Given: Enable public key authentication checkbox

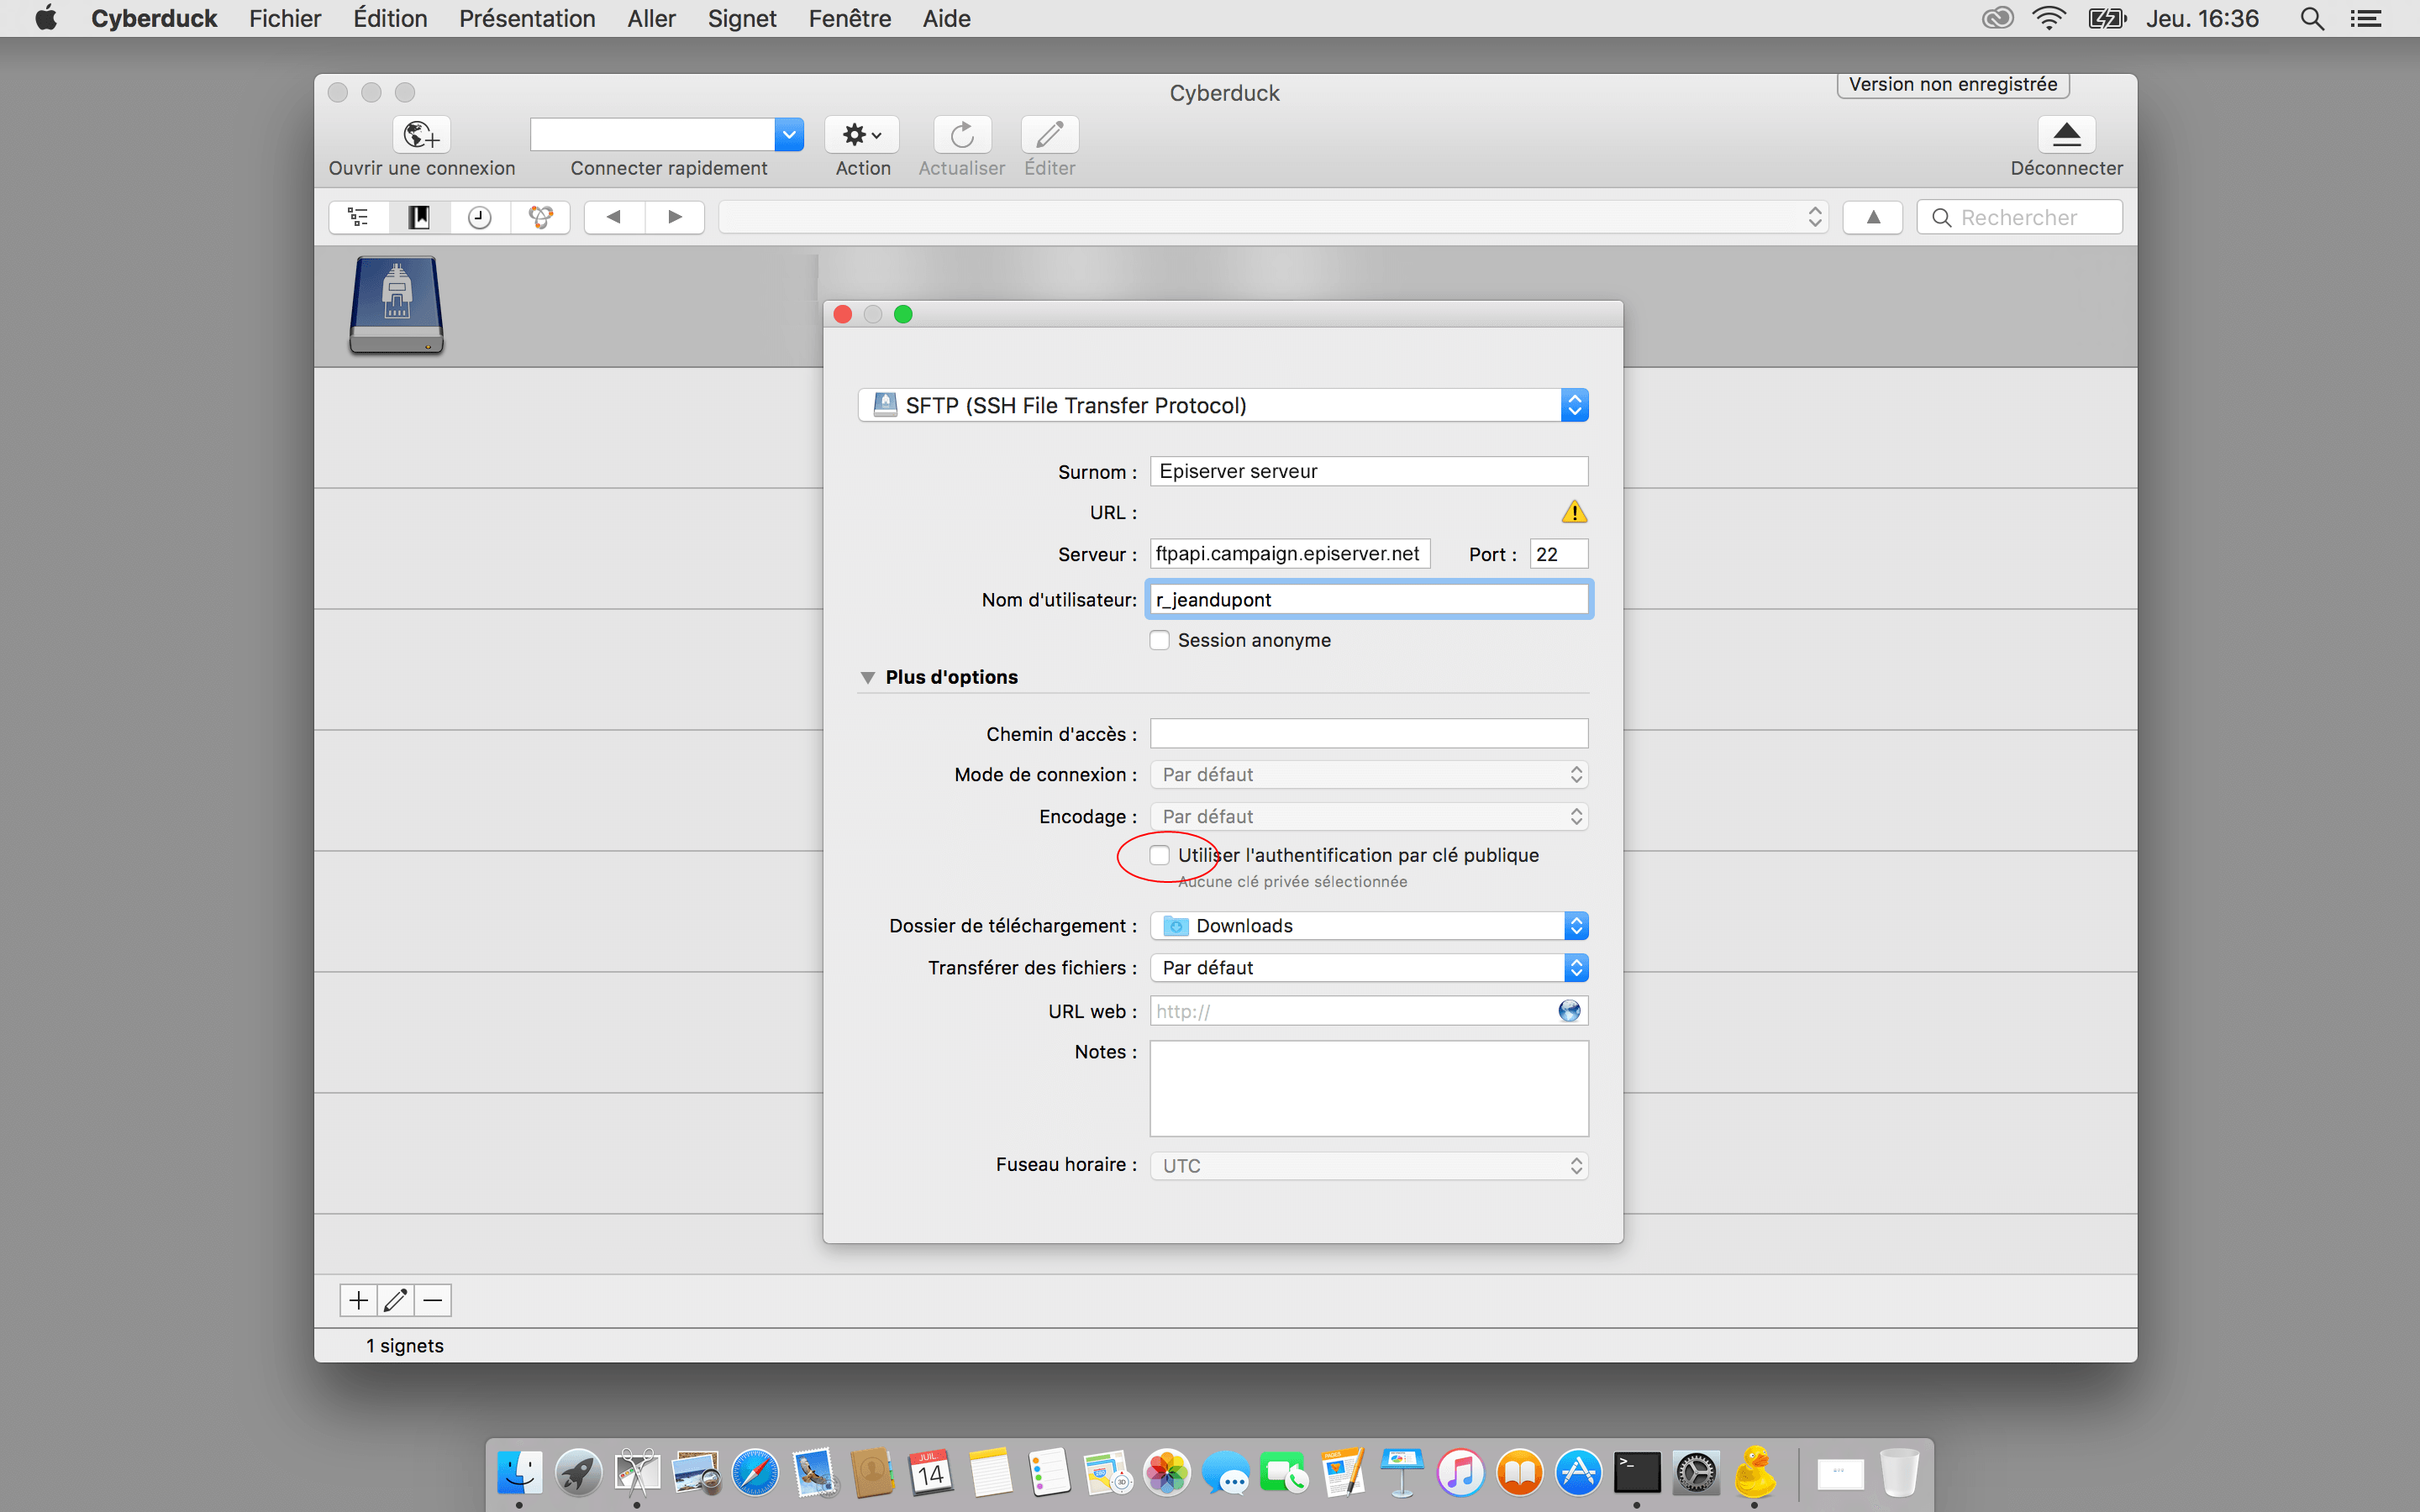Looking at the screenshot, I should point(1159,855).
